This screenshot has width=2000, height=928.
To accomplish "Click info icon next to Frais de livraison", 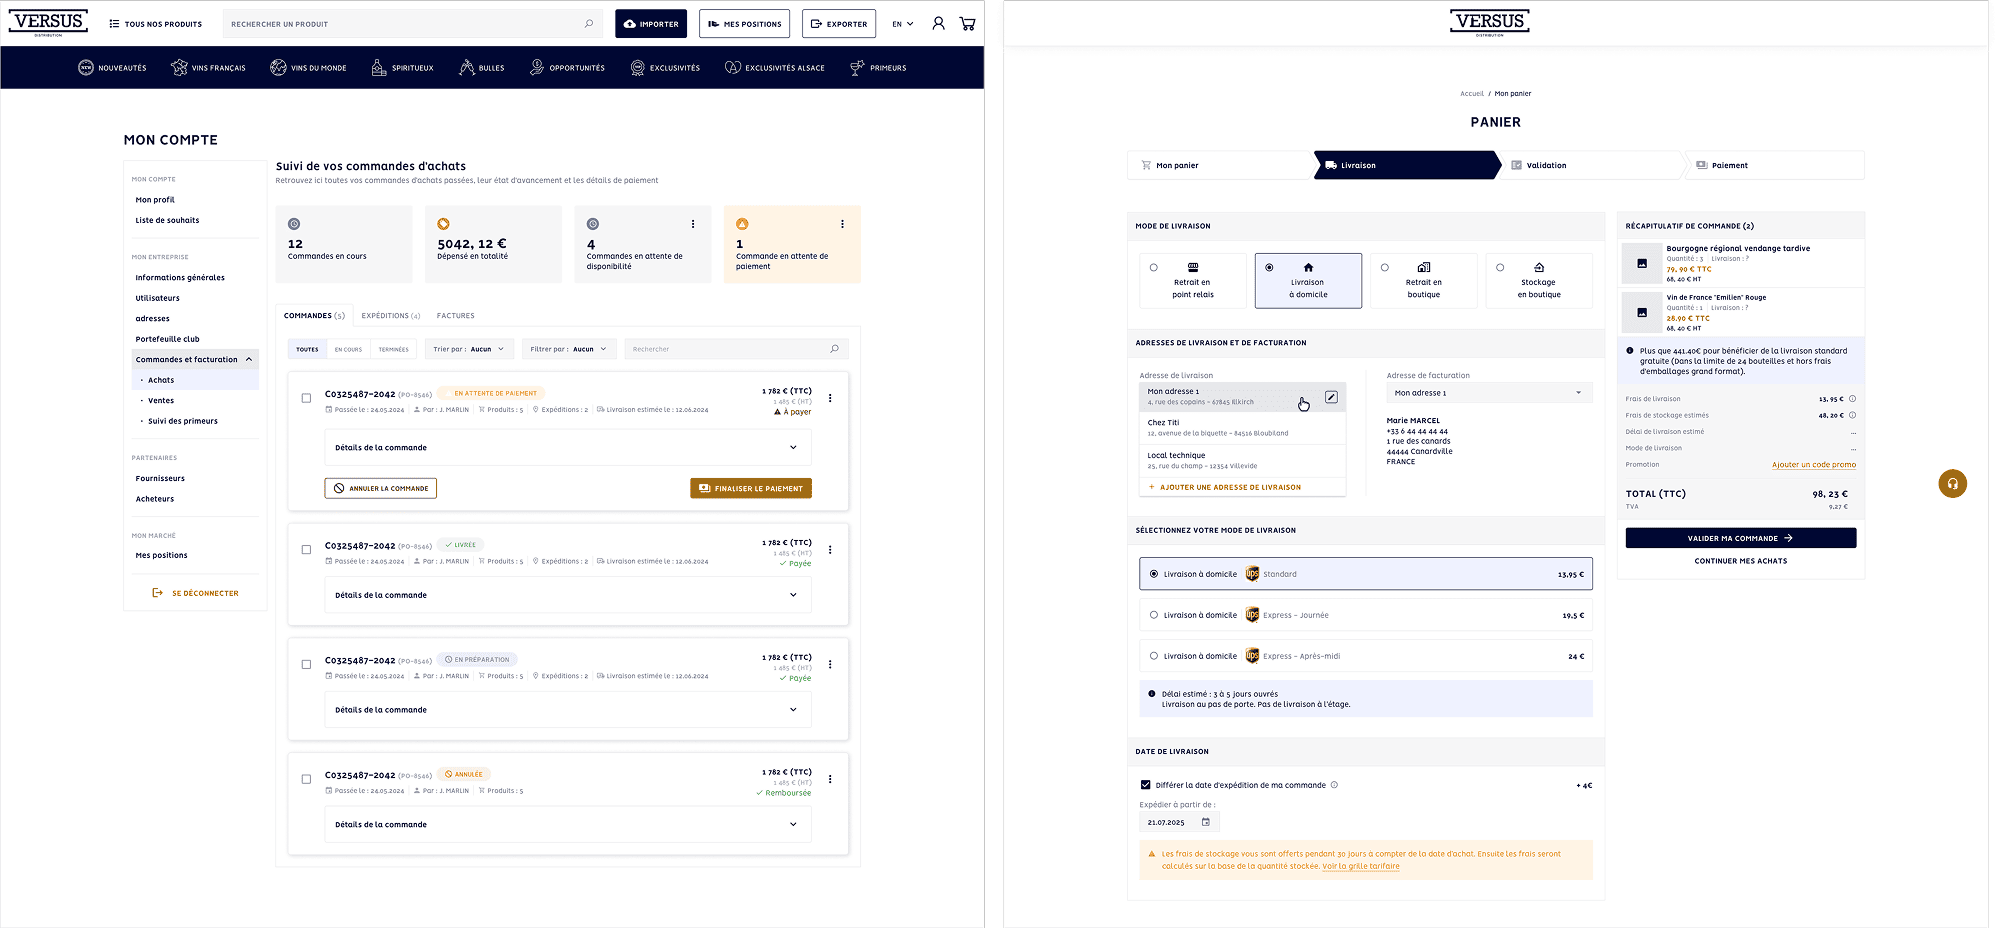I will tap(1852, 399).
